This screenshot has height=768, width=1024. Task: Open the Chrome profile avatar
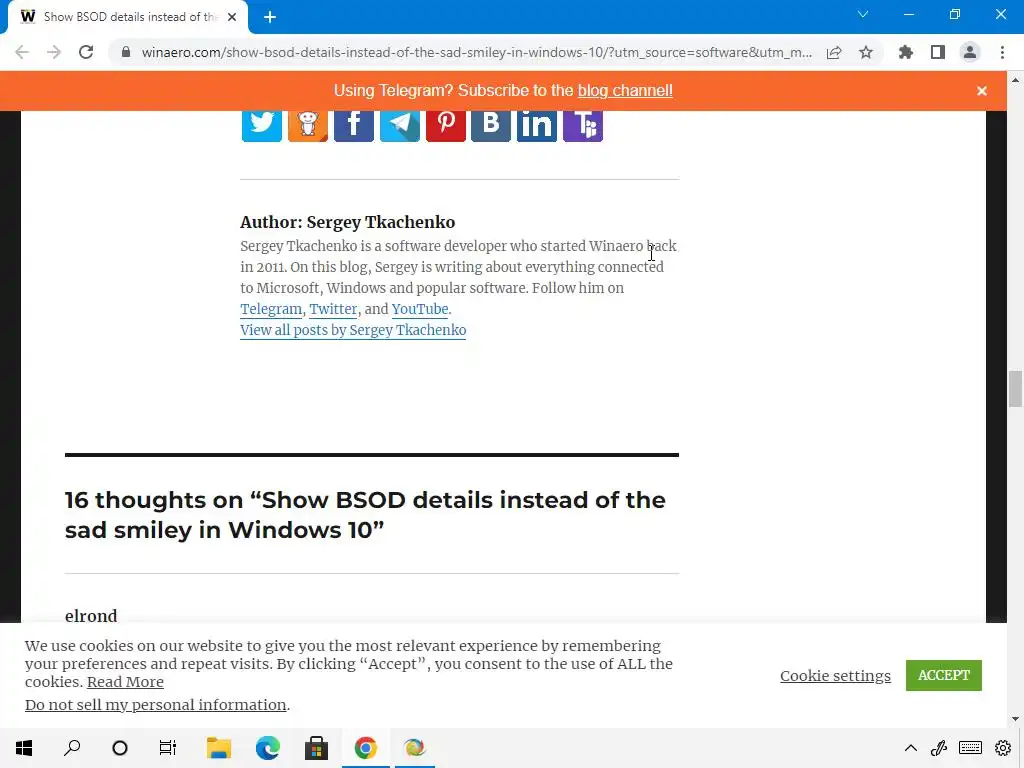pos(970,52)
